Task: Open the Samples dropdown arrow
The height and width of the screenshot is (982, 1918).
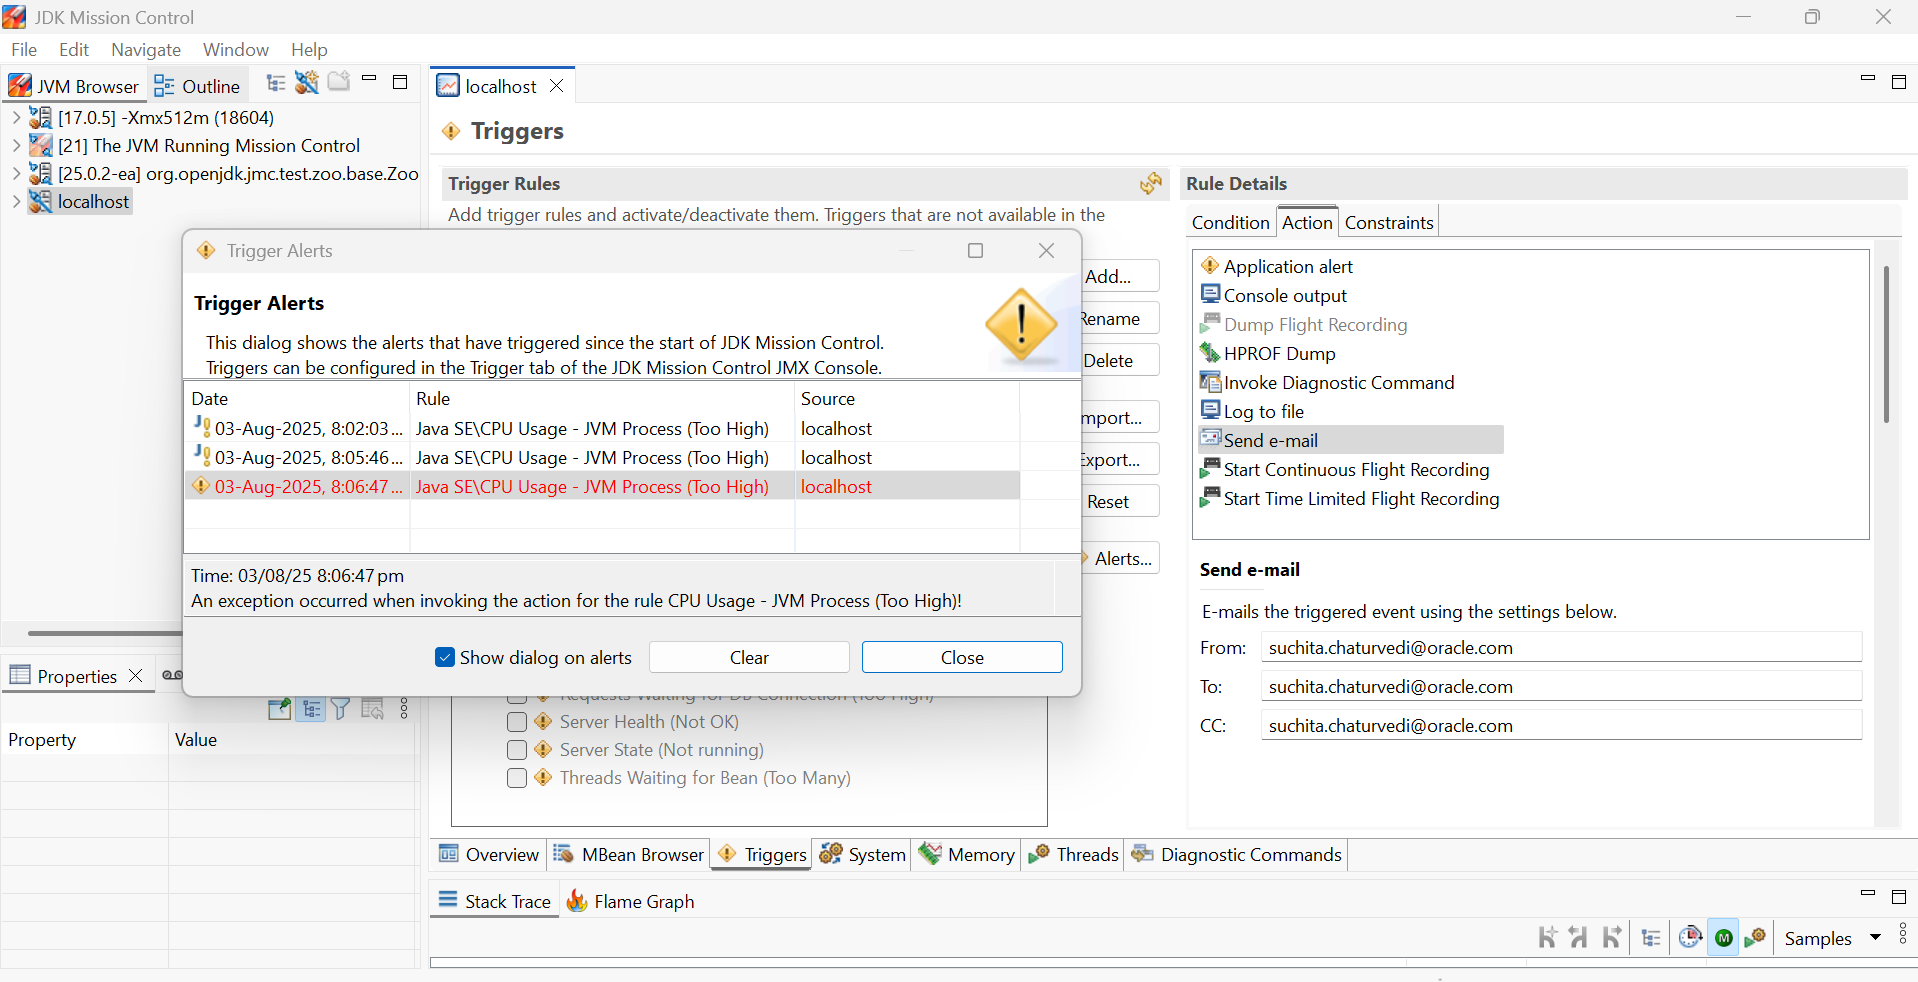Action: point(1875,938)
